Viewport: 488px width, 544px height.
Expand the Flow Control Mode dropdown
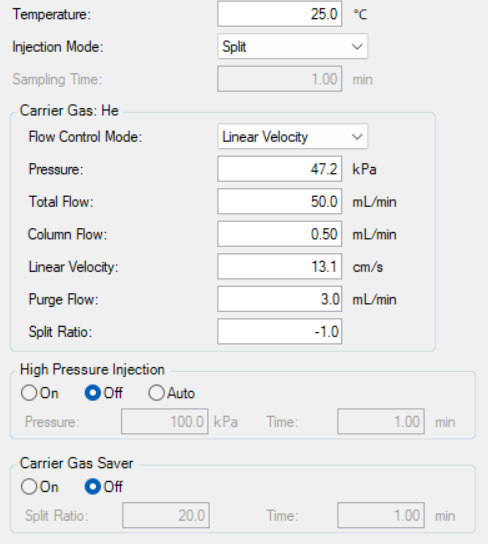292,136
